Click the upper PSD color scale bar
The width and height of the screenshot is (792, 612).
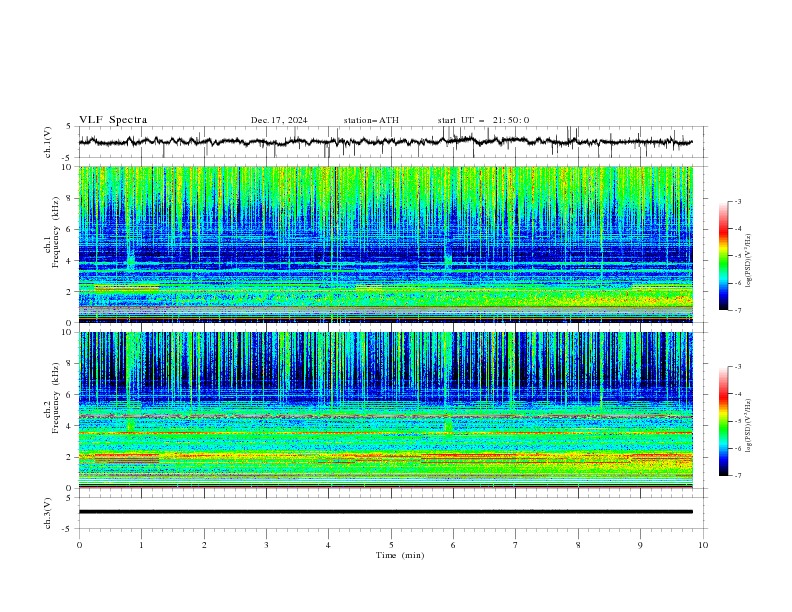(723, 256)
